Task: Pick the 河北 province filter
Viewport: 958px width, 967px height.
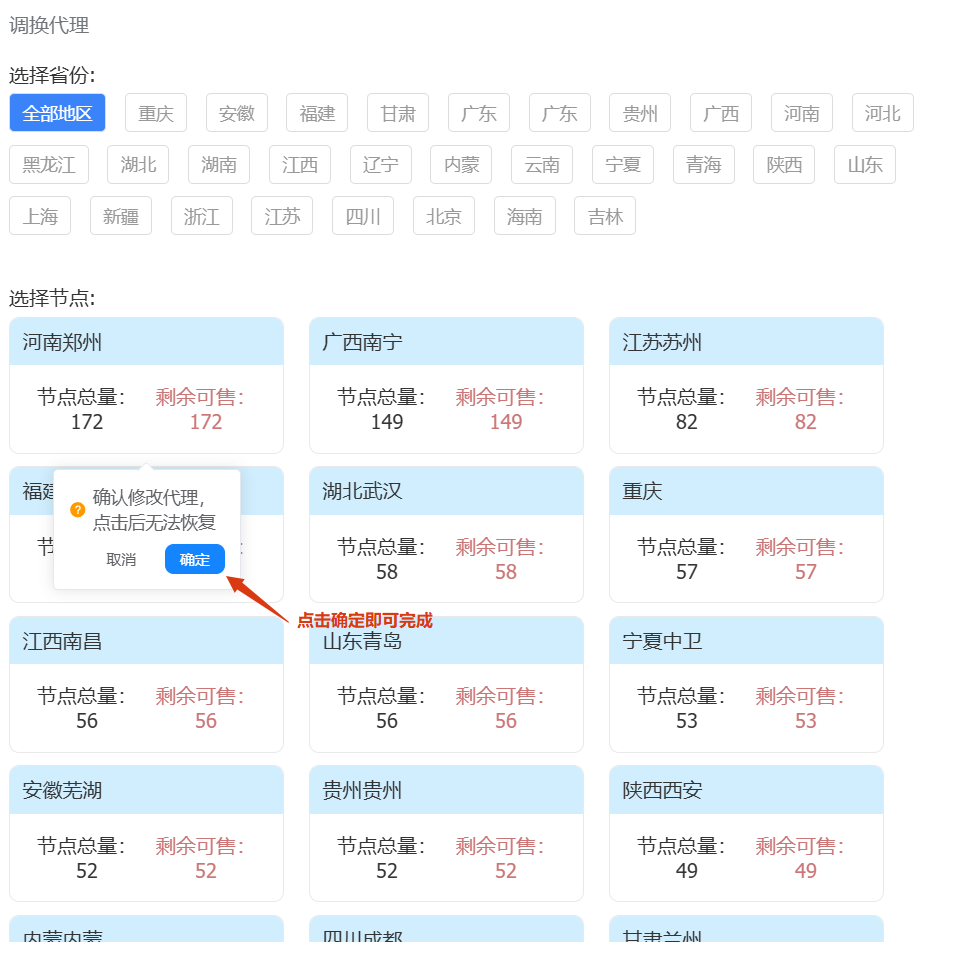Action: [x=883, y=113]
